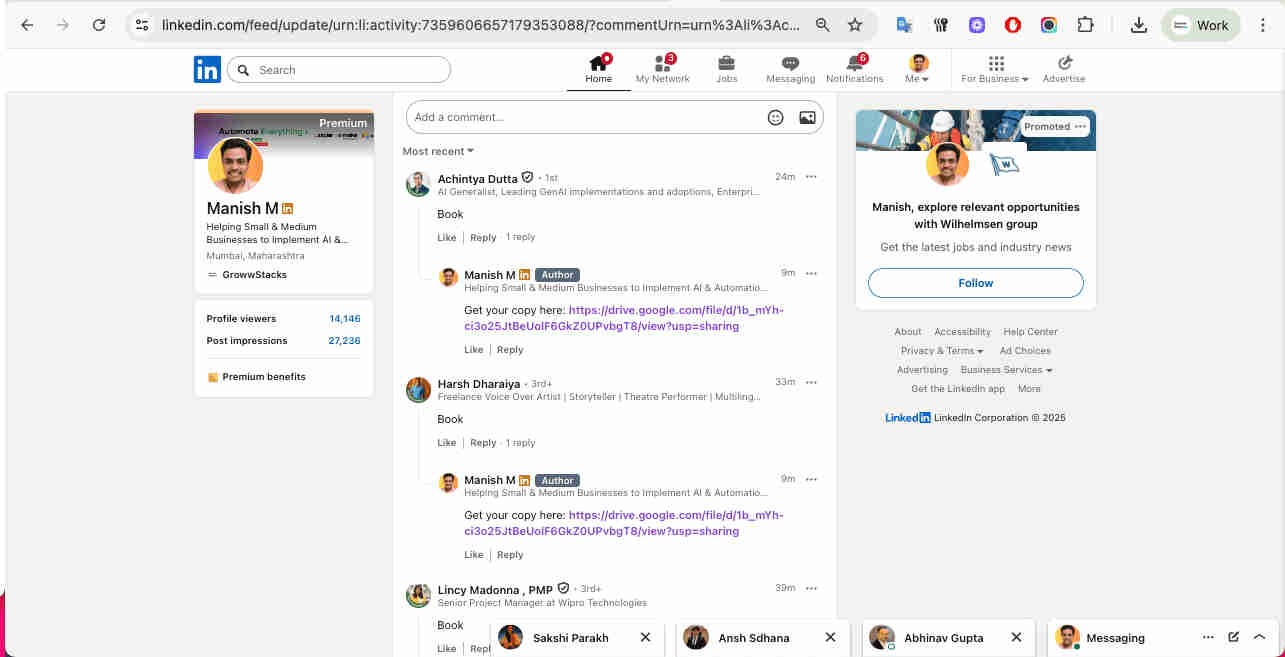Open Post impressions stats
The width and height of the screenshot is (1285, 657).
[x=283, y=341]
